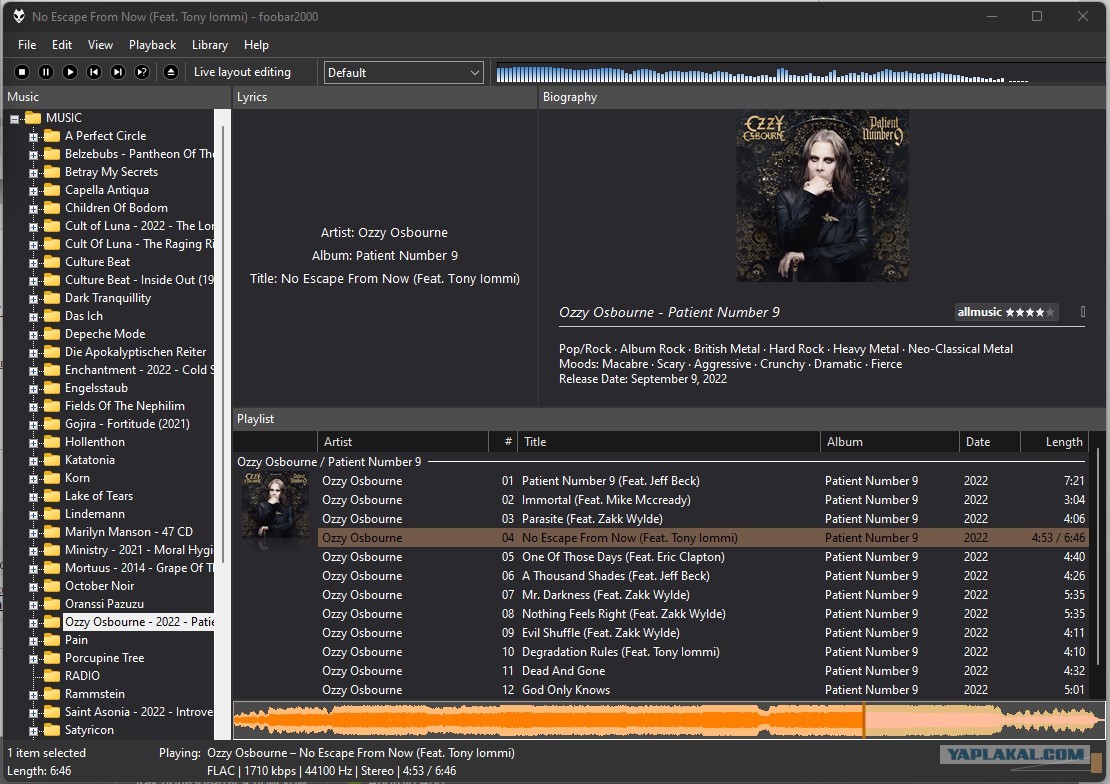Open the Default playback order dropdown

coord(404,73)
